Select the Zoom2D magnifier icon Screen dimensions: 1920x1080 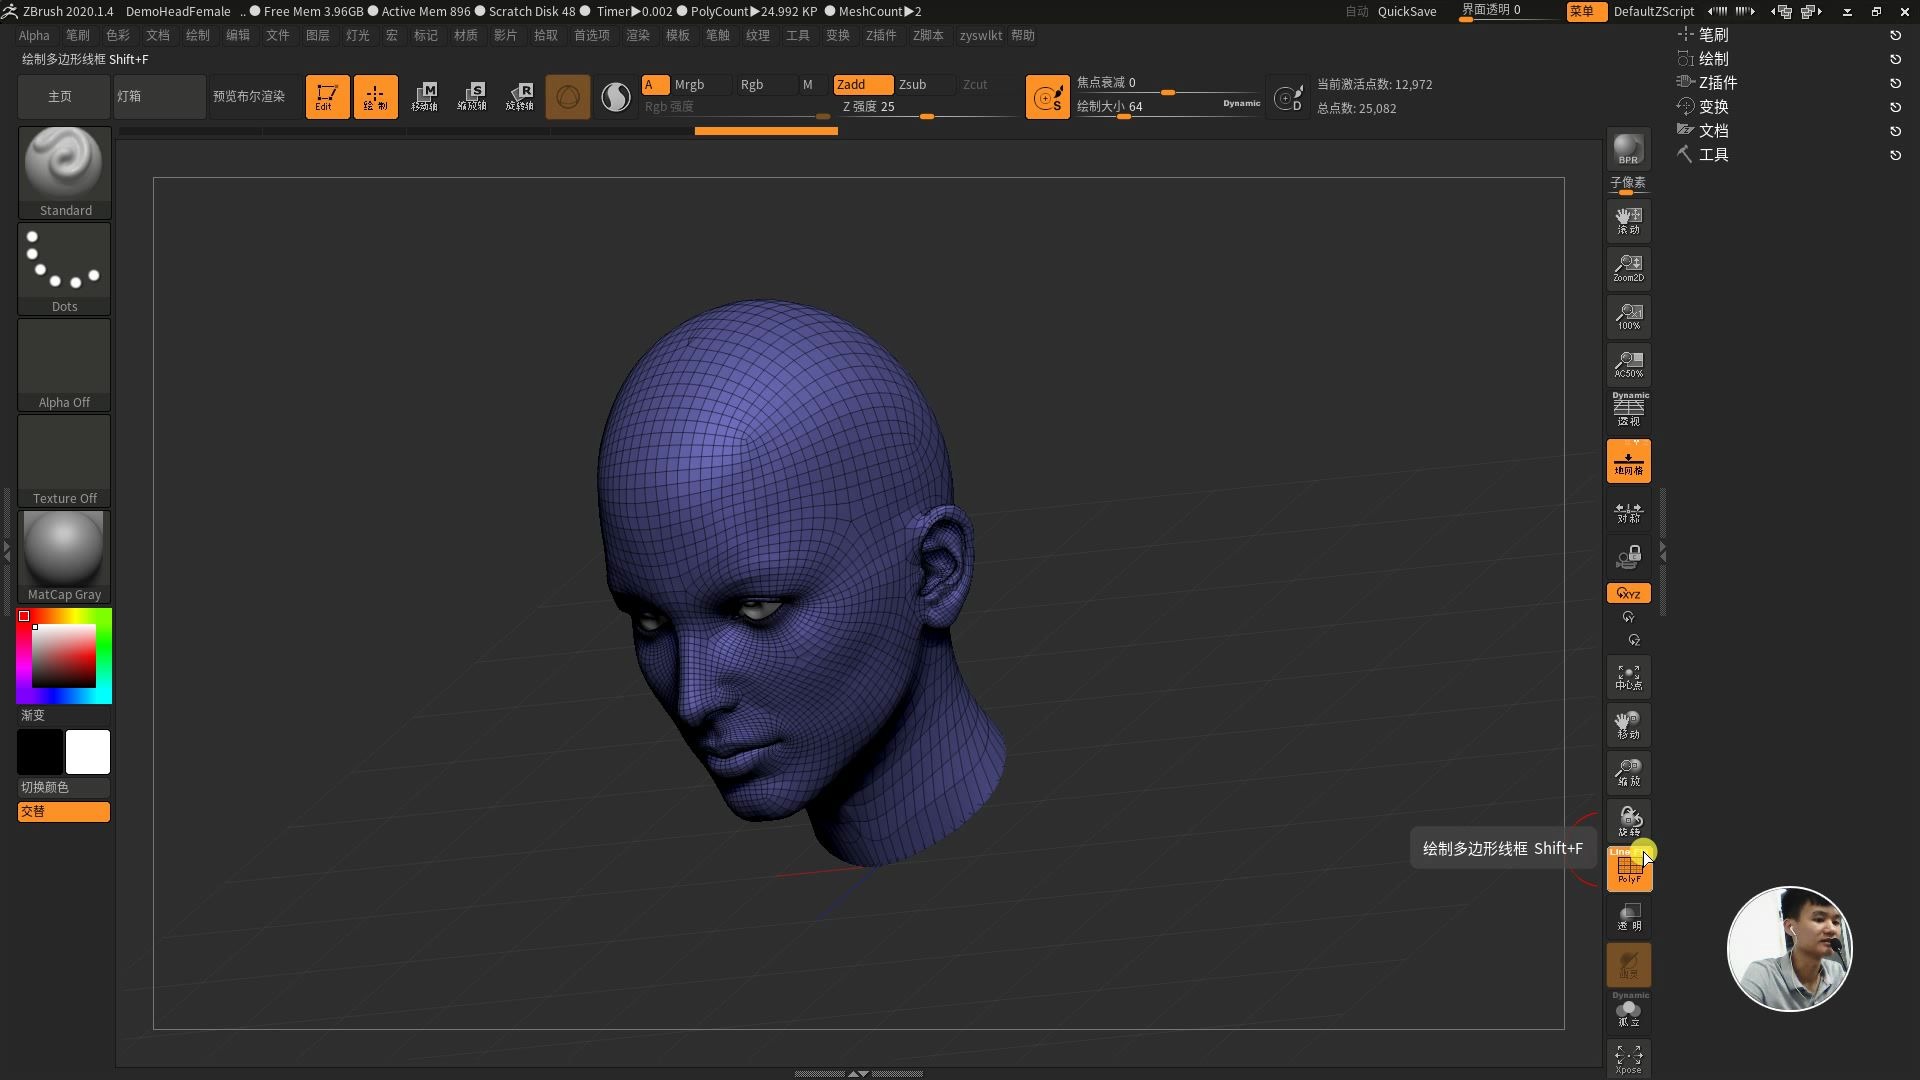point(1628,268)
